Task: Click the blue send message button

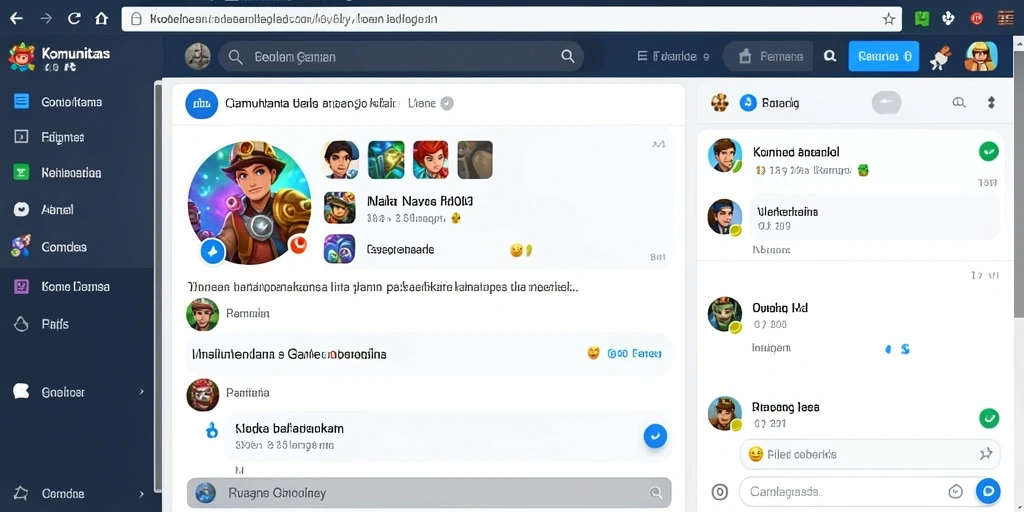Action: click(x=988, y=490)
